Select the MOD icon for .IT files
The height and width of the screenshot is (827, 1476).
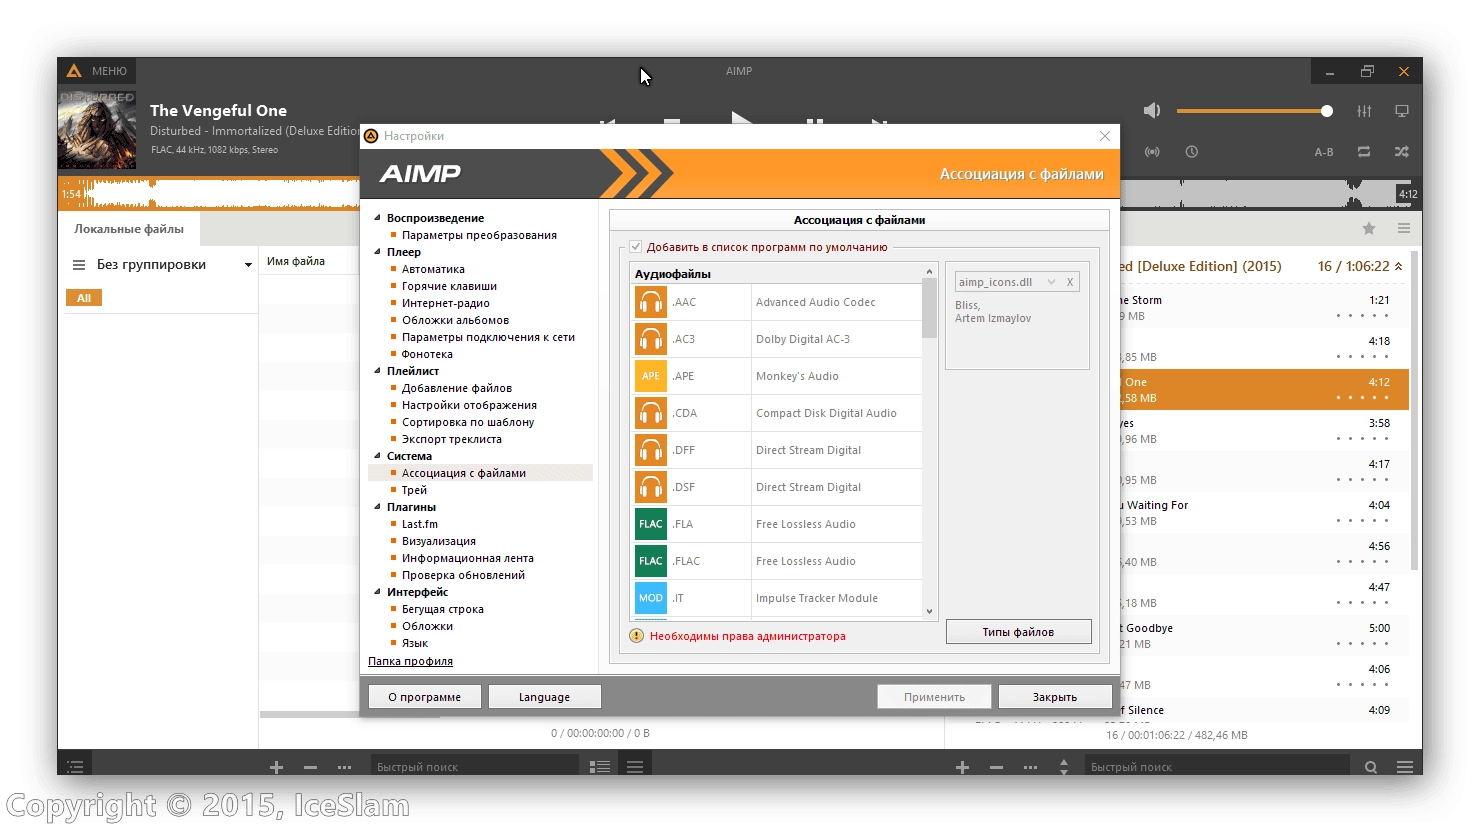click(x=651, y=598)
